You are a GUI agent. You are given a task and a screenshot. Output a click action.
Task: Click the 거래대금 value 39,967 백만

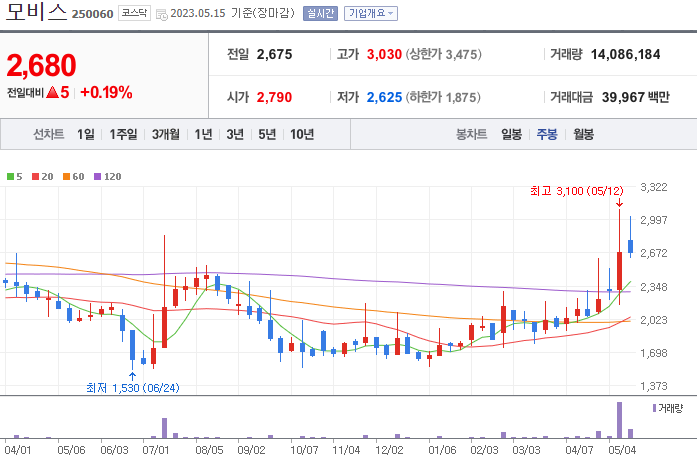click(636, 97)
